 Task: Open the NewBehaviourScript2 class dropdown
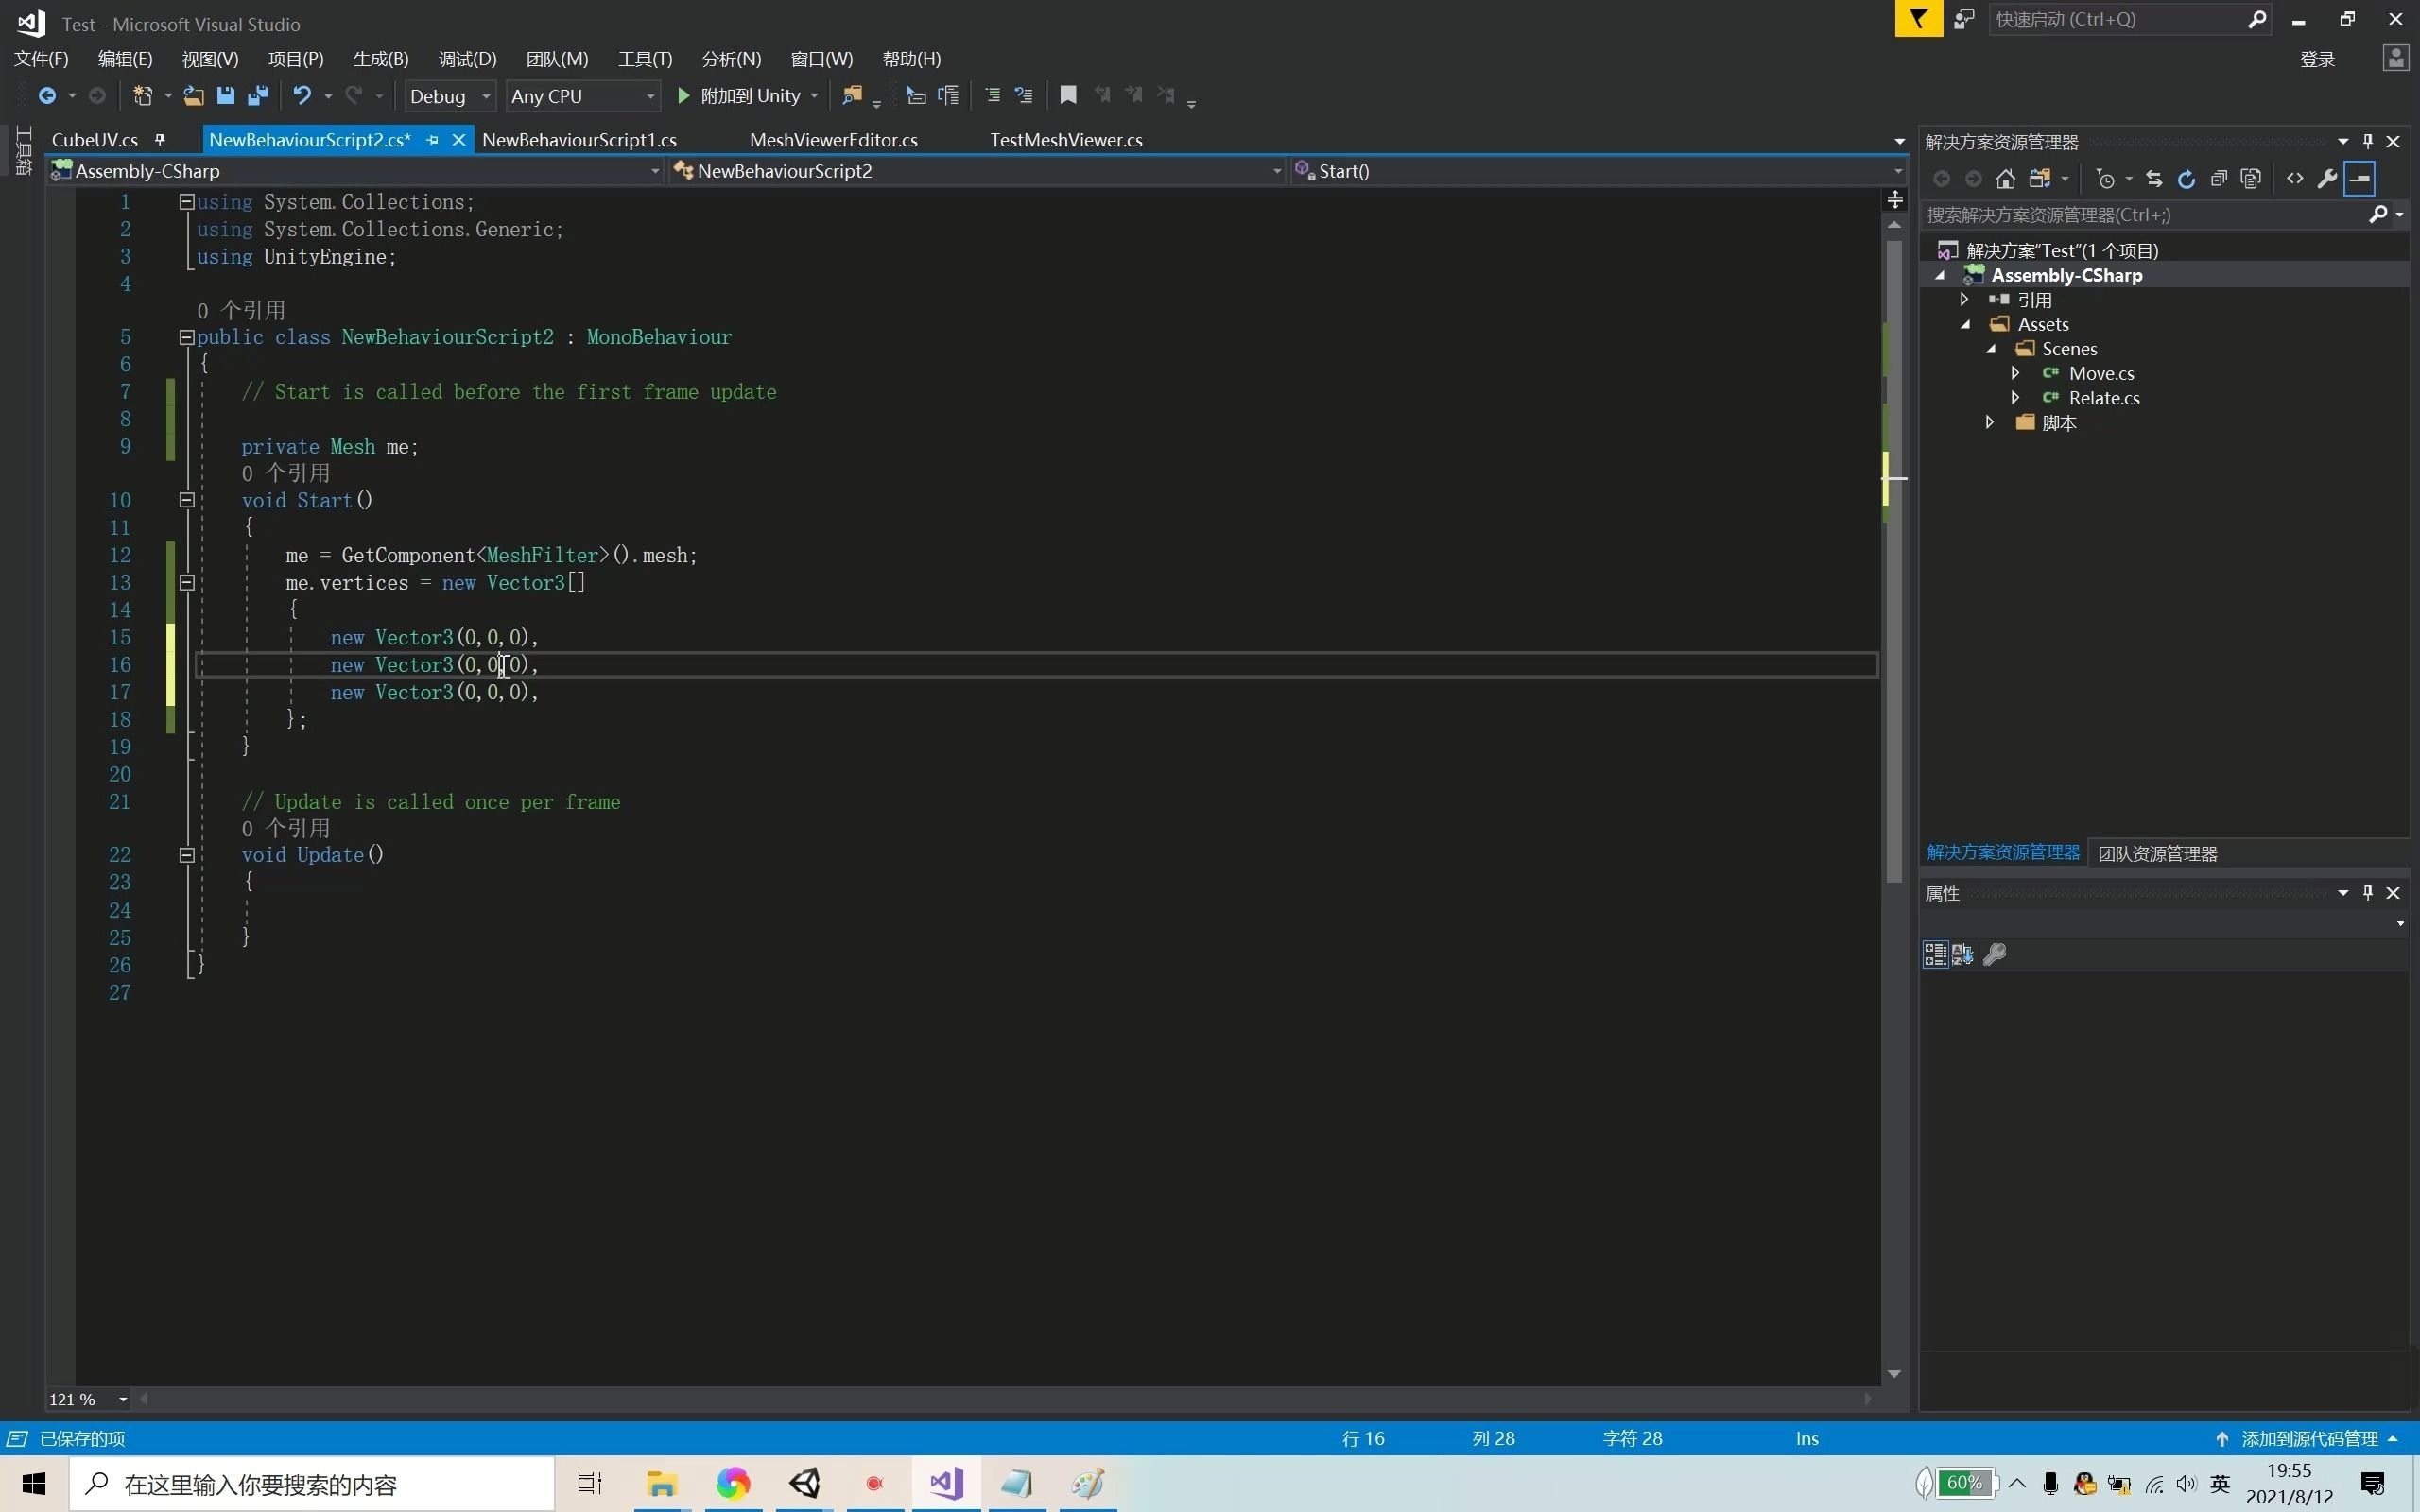click(x=978, y=171)
